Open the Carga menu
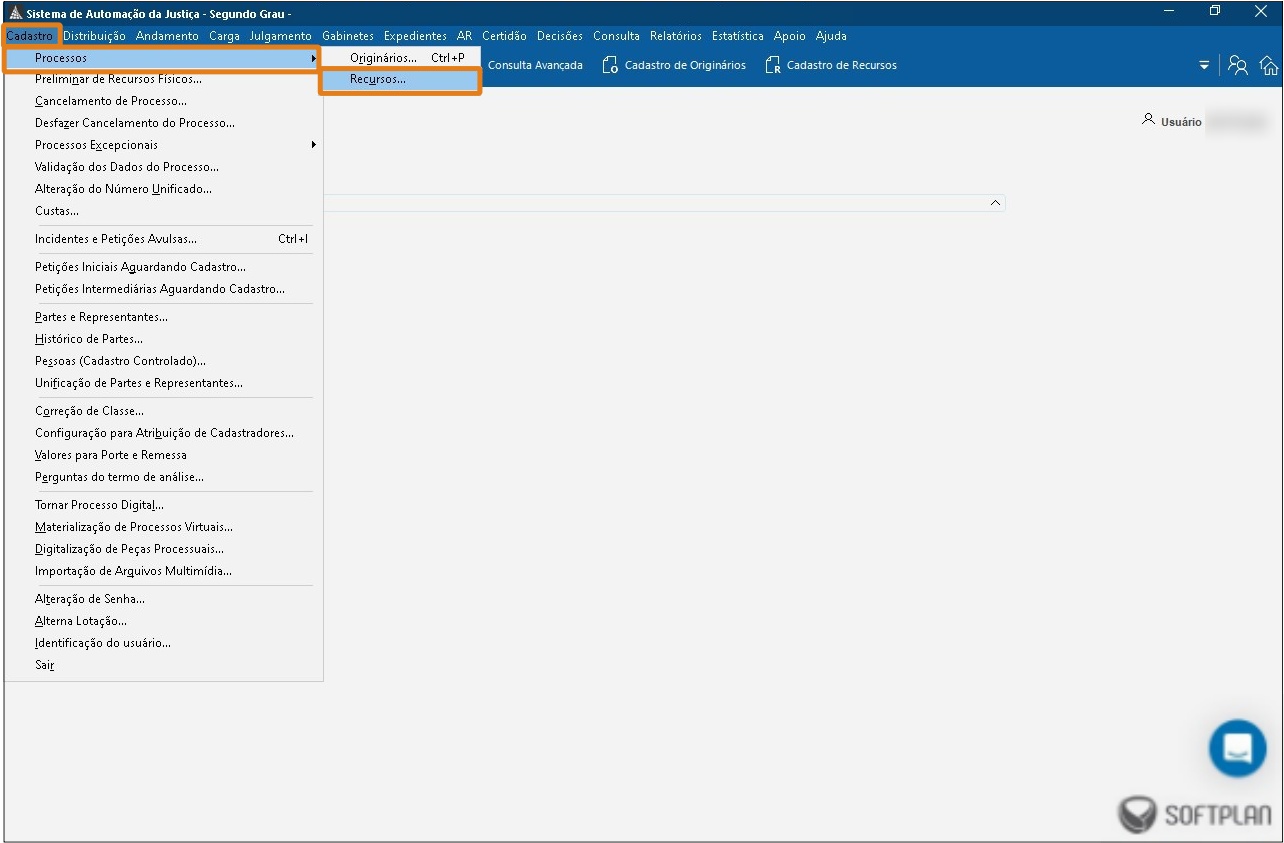 pyautogui.click(x=224, y=36)
